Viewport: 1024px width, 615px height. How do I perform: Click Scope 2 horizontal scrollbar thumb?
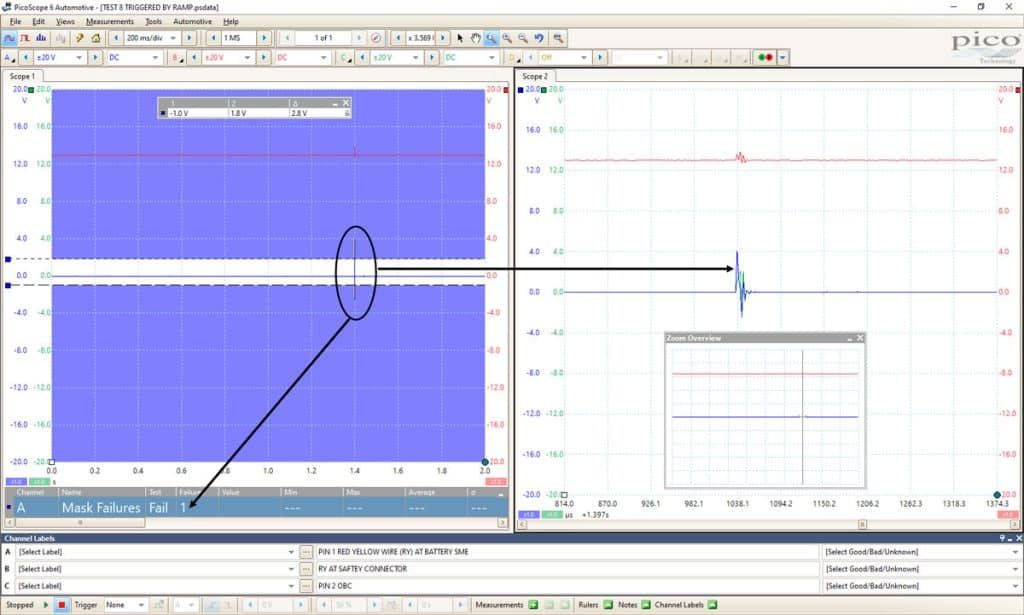pos(862,524)
